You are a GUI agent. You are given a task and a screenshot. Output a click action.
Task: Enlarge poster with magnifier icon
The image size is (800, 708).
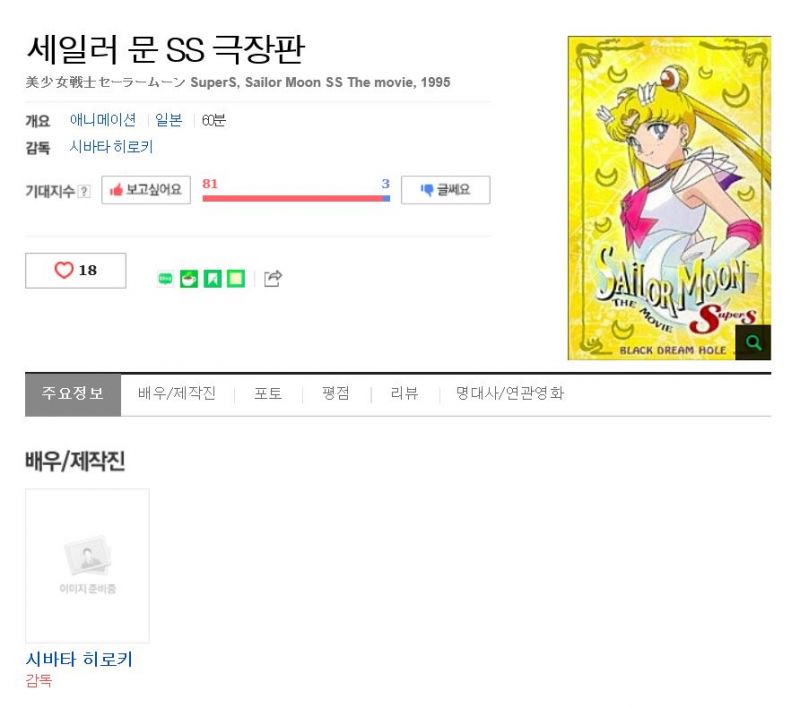tap(753, 342)
